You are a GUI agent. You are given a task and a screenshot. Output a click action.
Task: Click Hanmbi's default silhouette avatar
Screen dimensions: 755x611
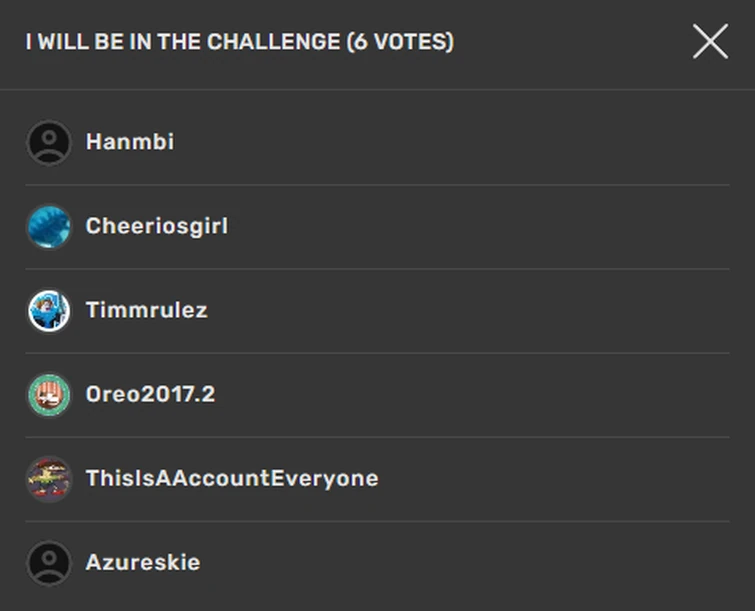[x=48, y=143]
